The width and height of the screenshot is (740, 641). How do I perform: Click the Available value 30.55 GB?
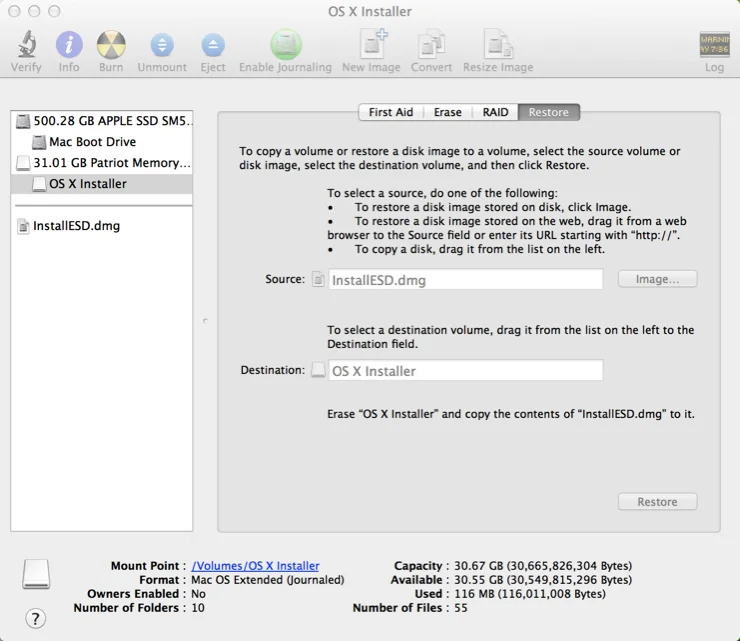click(543, 580)
